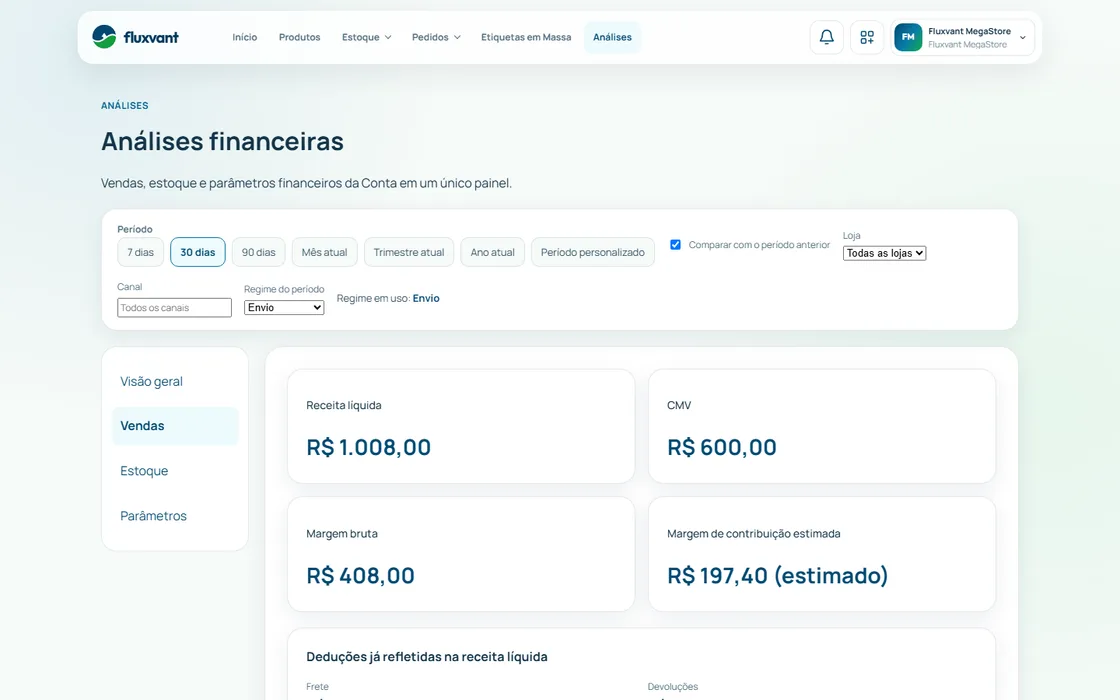This screenshot has width=1120, height=700.
Task: Click the Receita líquida R$ 1.008,00 value
Action: pos(369,447)
